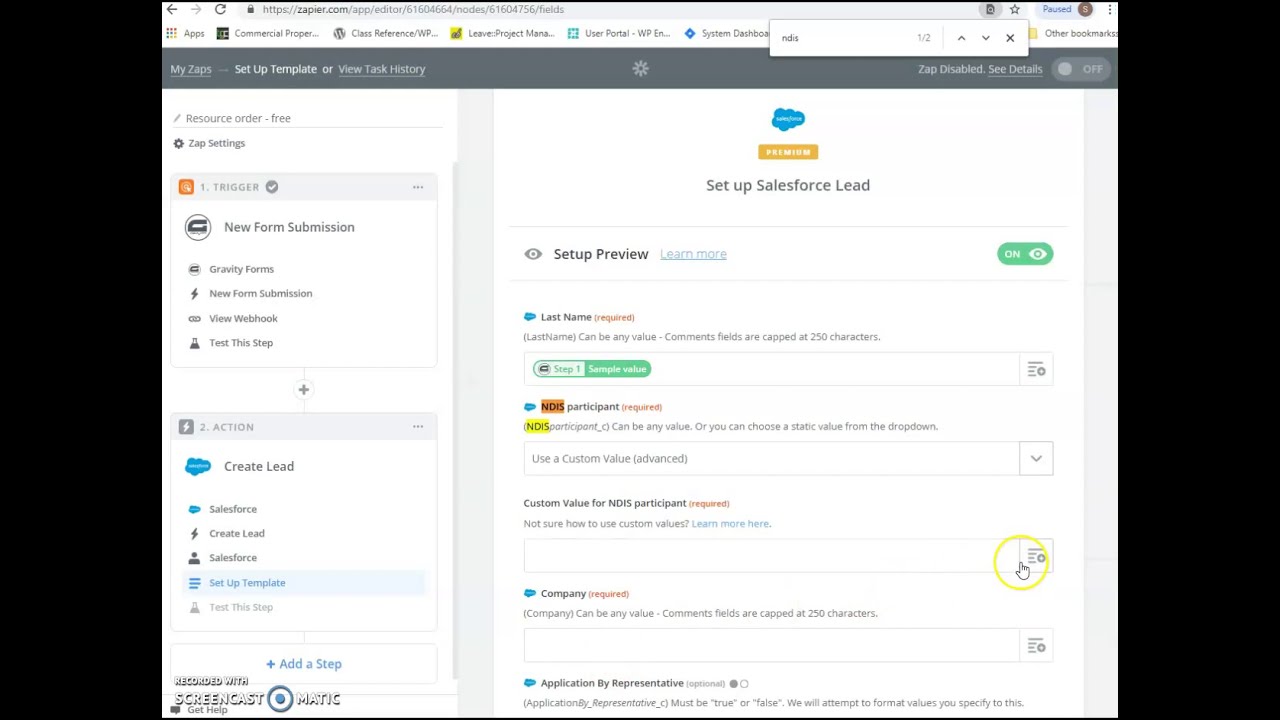Screen dimensions: 1280x720
Task: Open My Zaps breadcrumb link
Action: [x=191, y=69]
